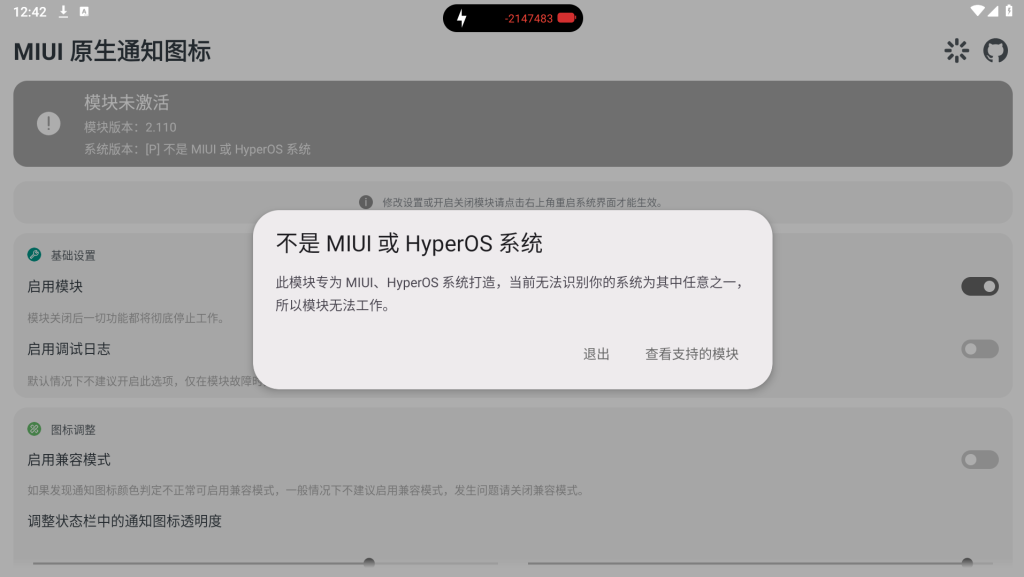Tap the 基础设置 section icon

[x=34, y=255]
